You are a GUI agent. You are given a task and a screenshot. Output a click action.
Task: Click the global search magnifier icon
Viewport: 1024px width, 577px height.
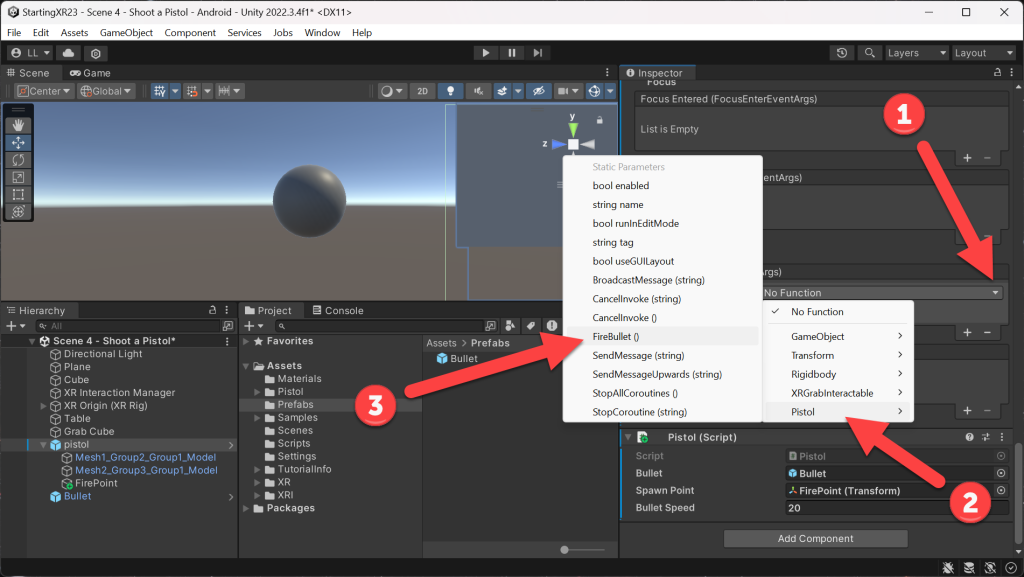point(869,53)
